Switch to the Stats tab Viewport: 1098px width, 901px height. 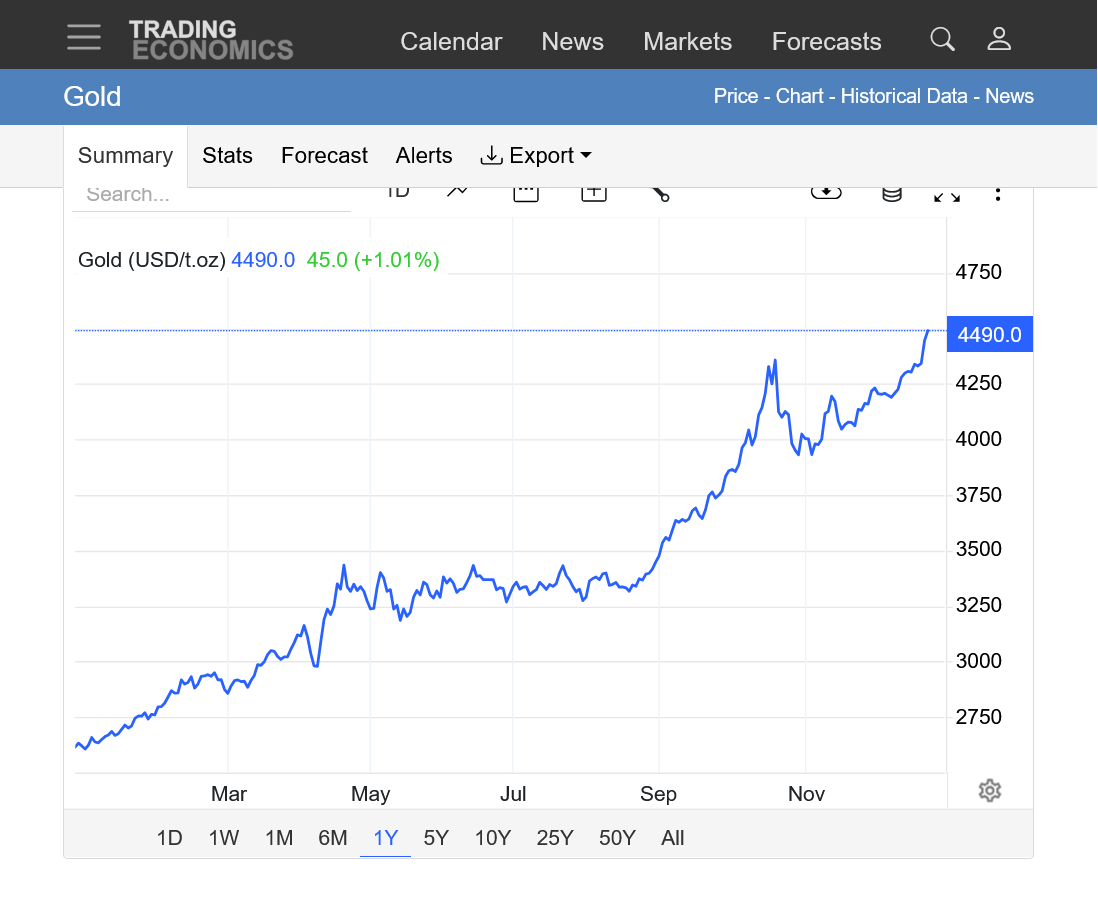coord(227,156)
